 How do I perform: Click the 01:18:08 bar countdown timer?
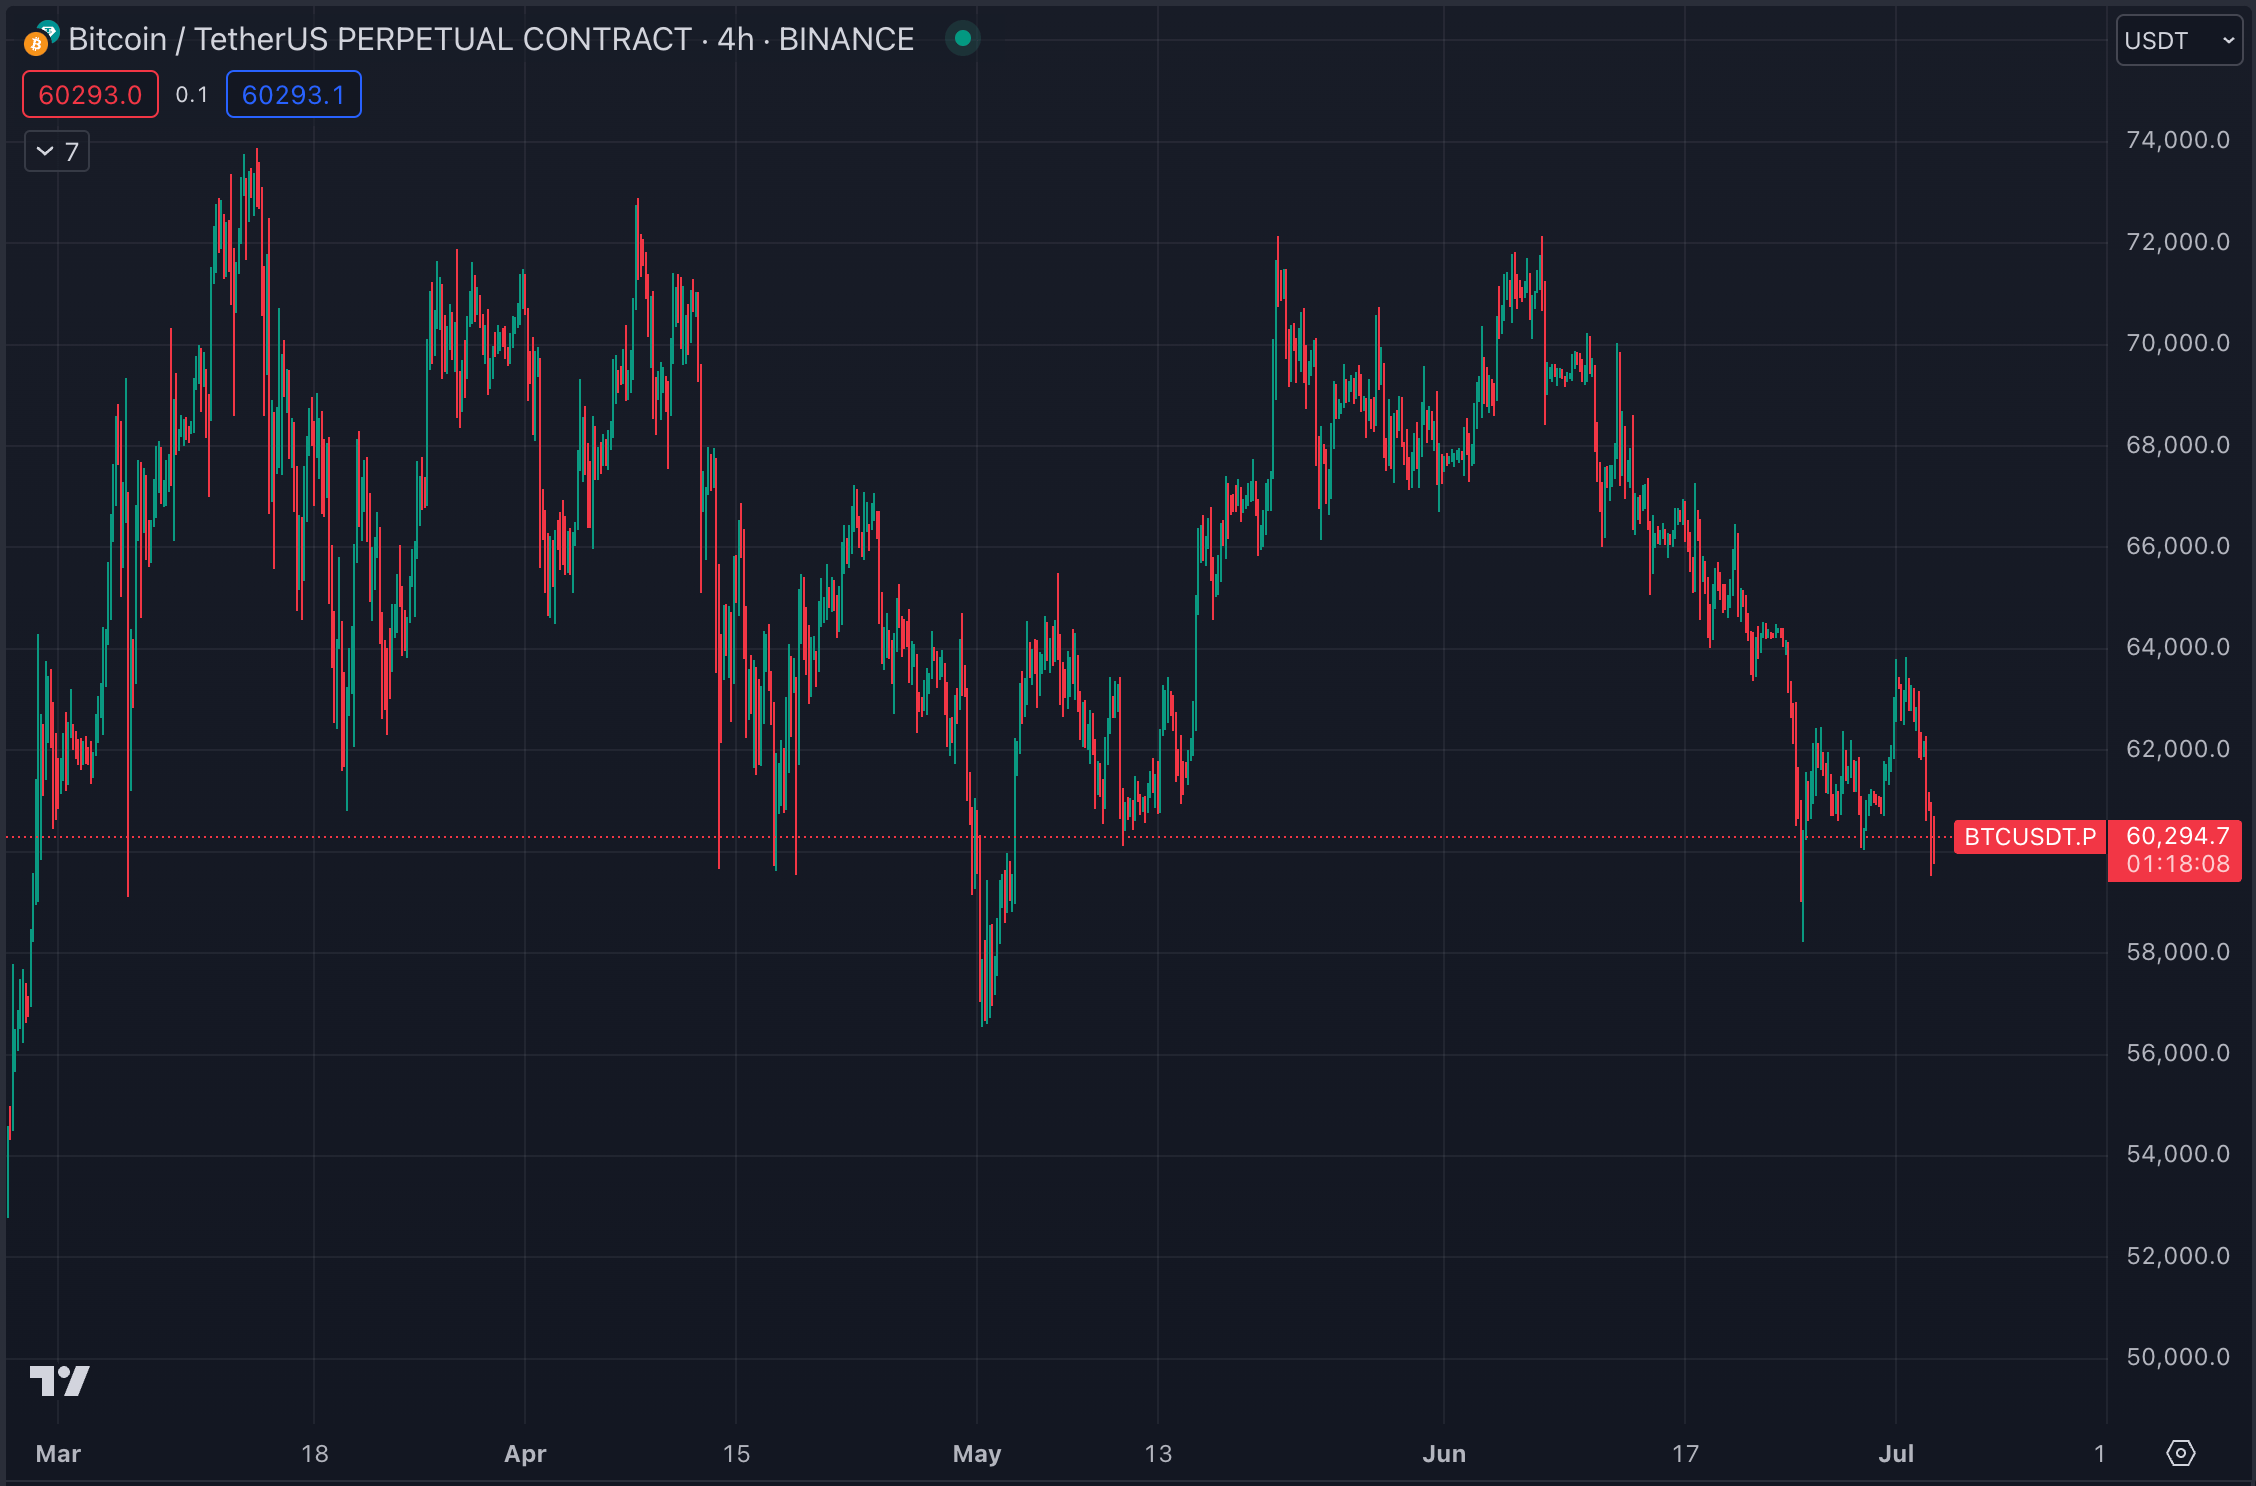[x=2177, y=864]
